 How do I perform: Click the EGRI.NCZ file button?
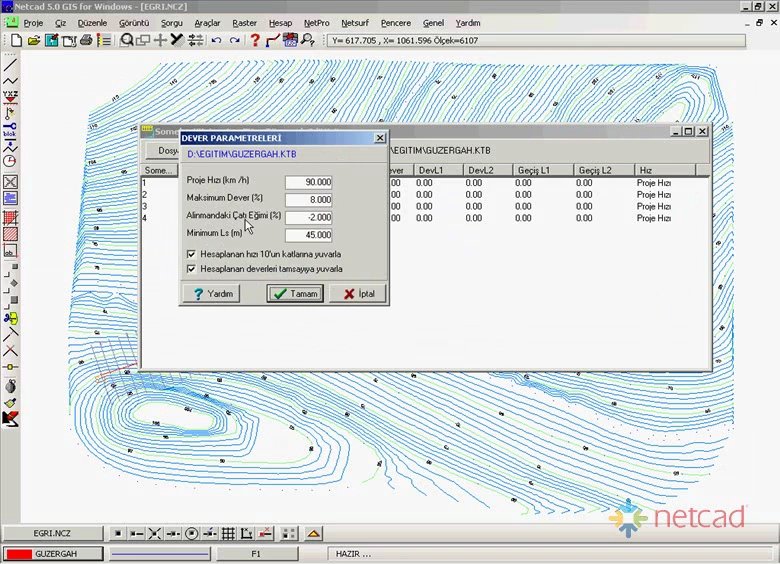52,533
